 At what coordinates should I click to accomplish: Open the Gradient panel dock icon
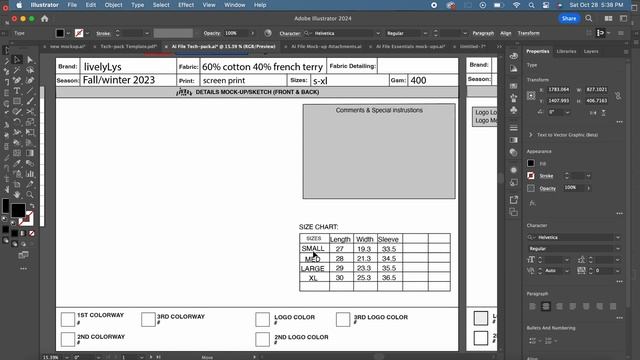click(x=513, y=140)
